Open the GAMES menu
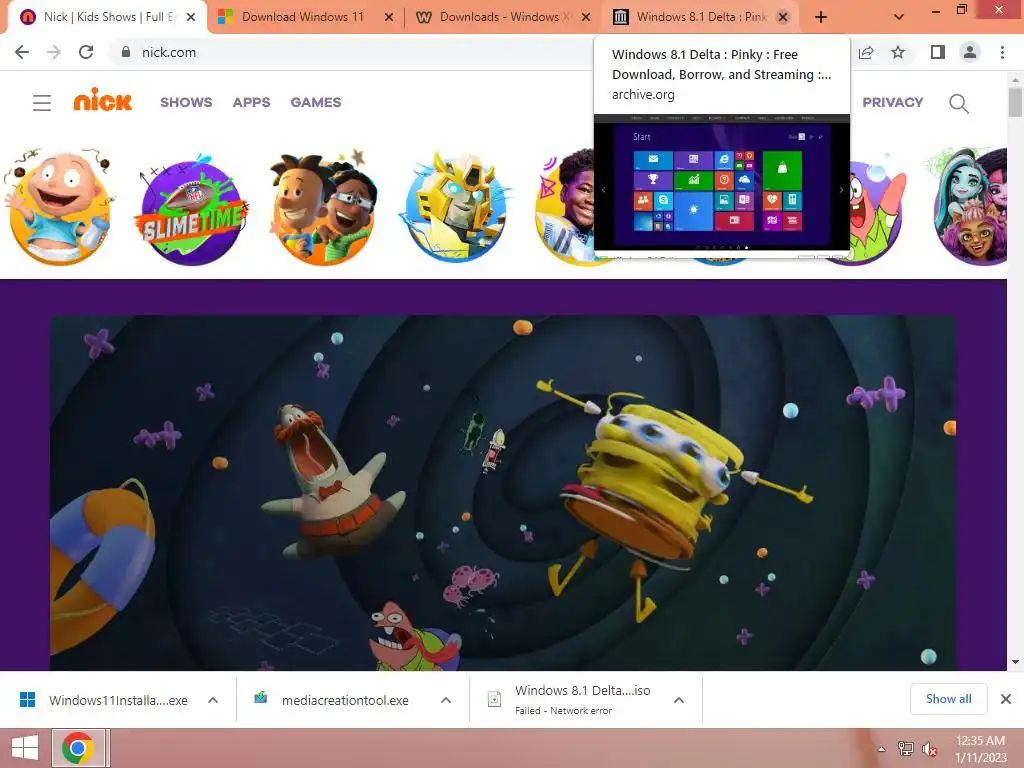1024x768 pixels. pos(316,103)
